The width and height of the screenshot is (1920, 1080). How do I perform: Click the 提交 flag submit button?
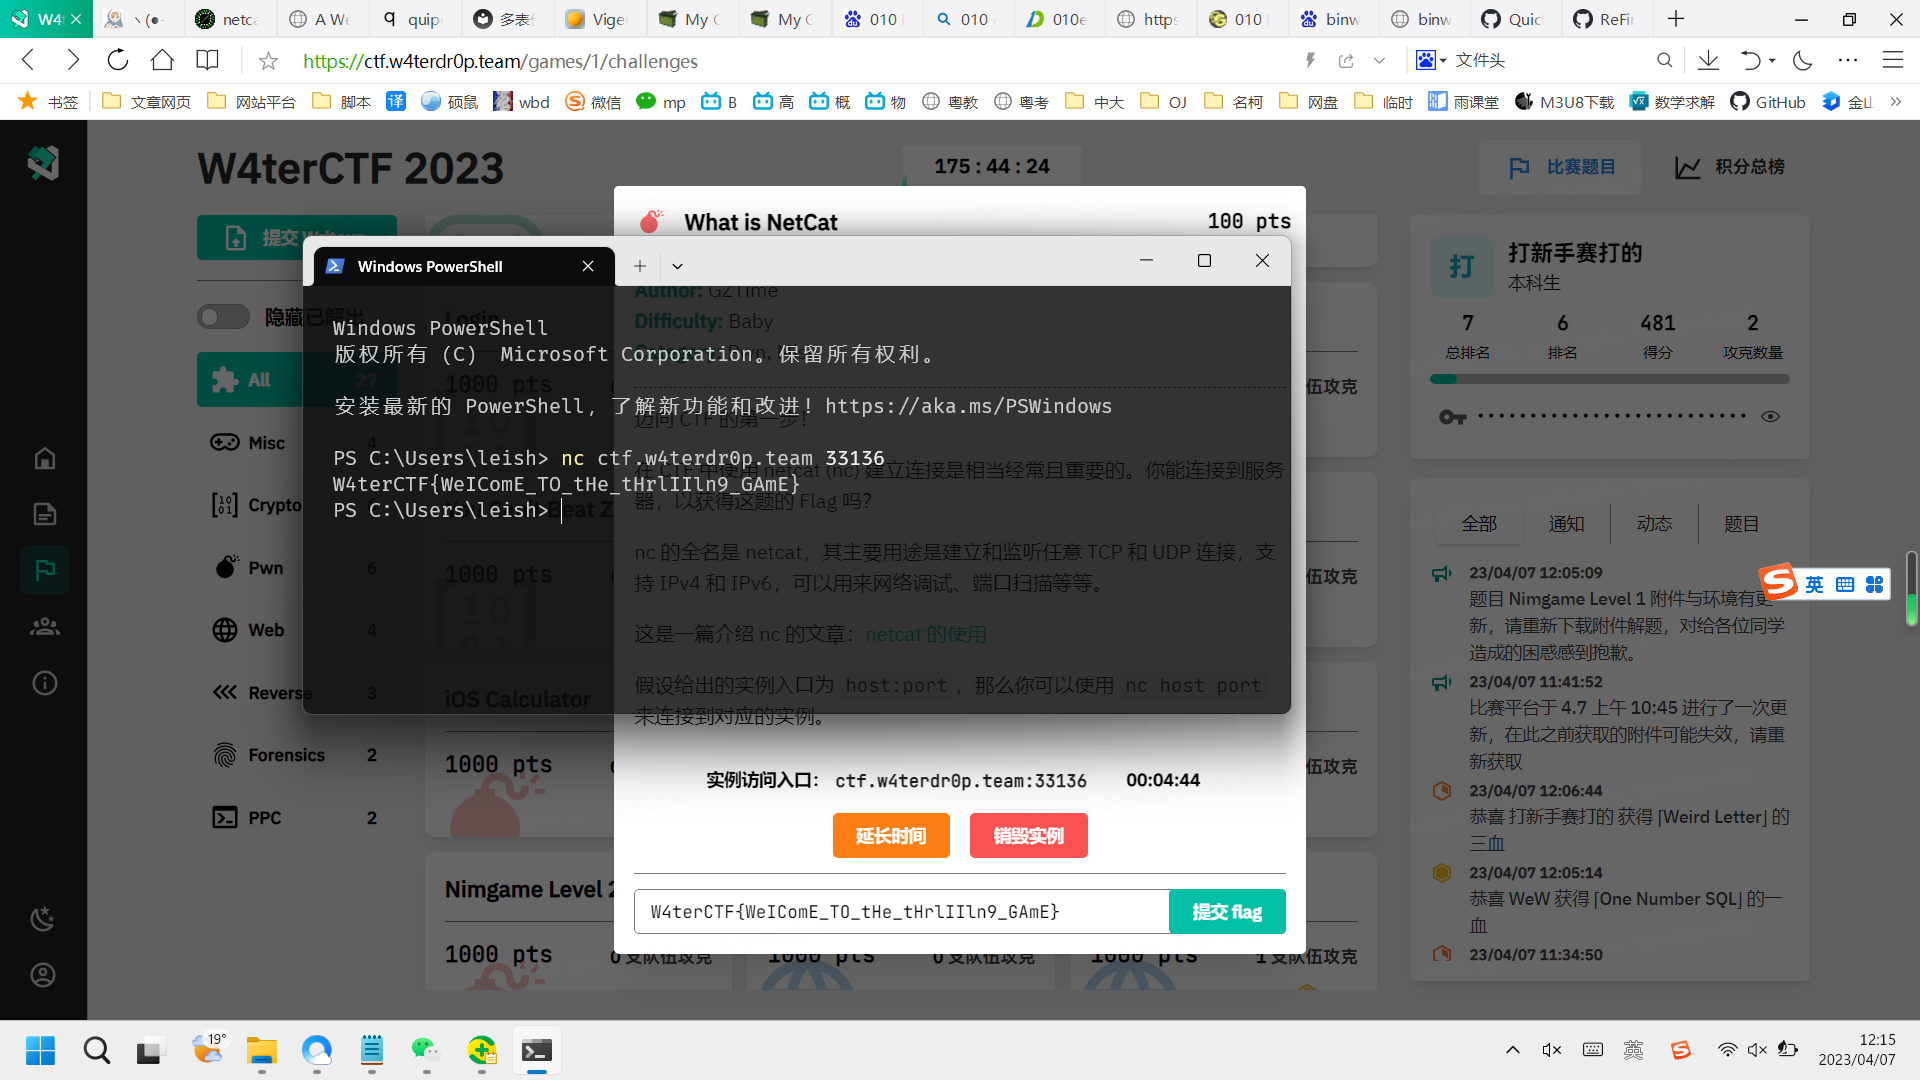(x=1226, y=912)
